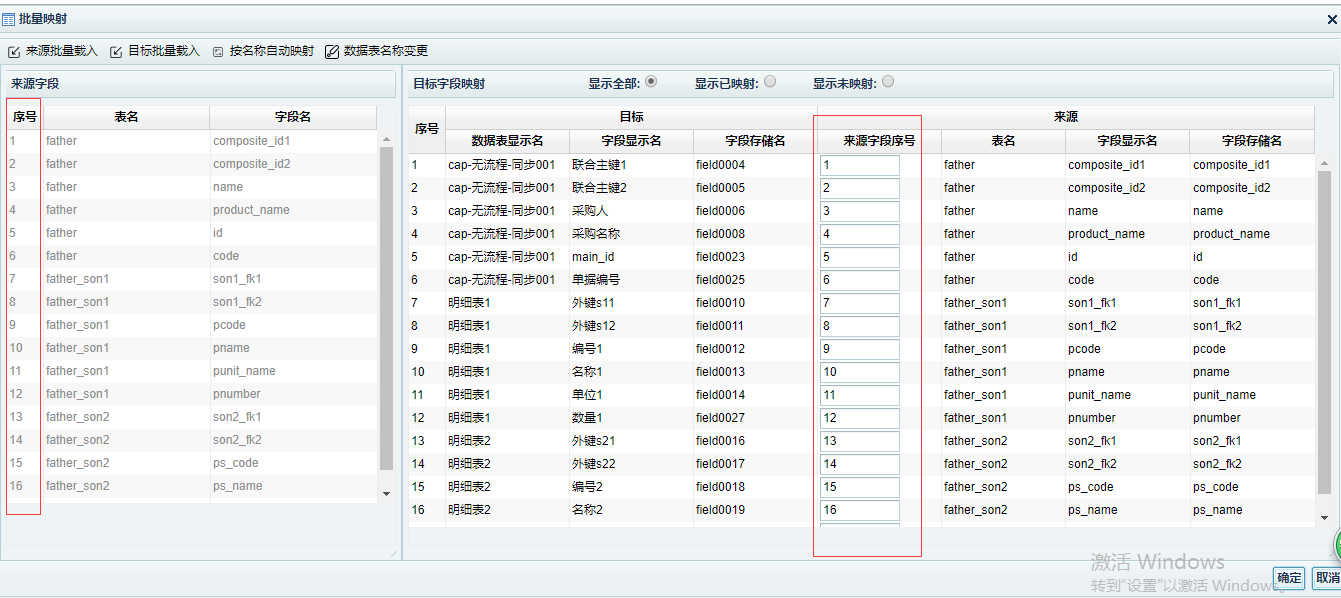Click the 来源批量载入 toolbar icon
This screenshot has height=598, width=1341.
click(x=14, y=52)
